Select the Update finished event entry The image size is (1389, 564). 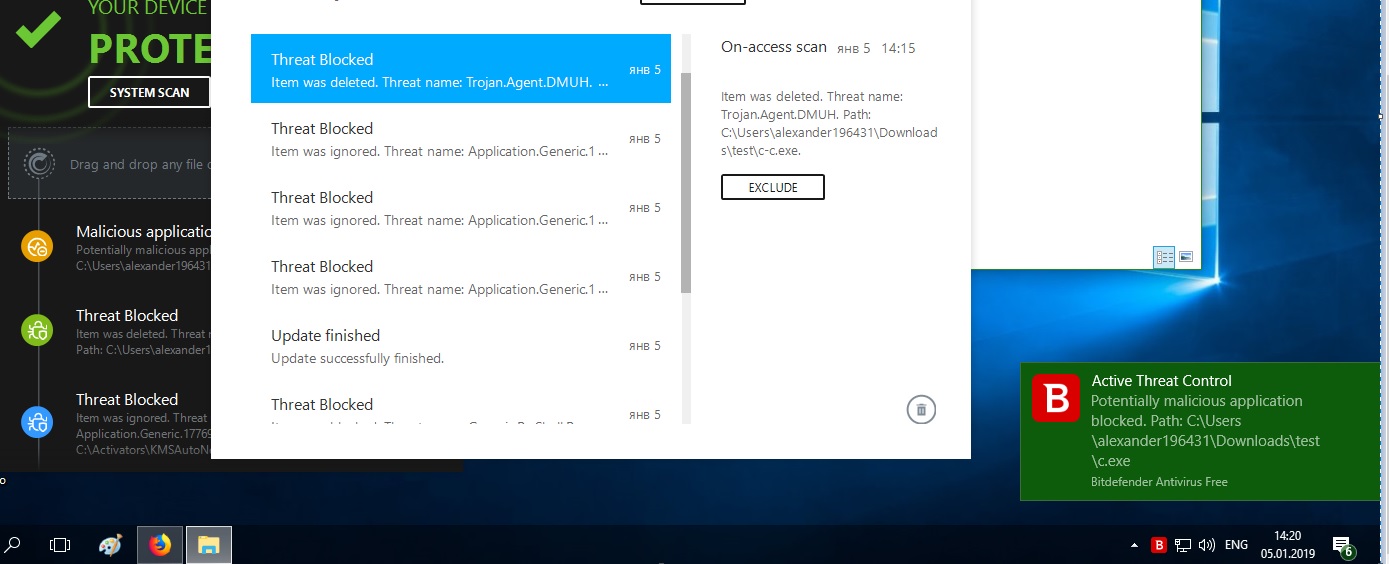460,346
